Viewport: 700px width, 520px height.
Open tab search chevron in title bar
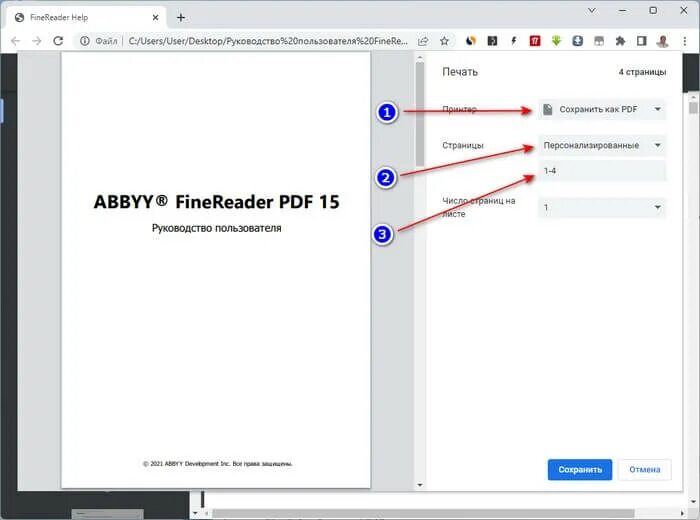pyautogui.click(x=592, y=10)
